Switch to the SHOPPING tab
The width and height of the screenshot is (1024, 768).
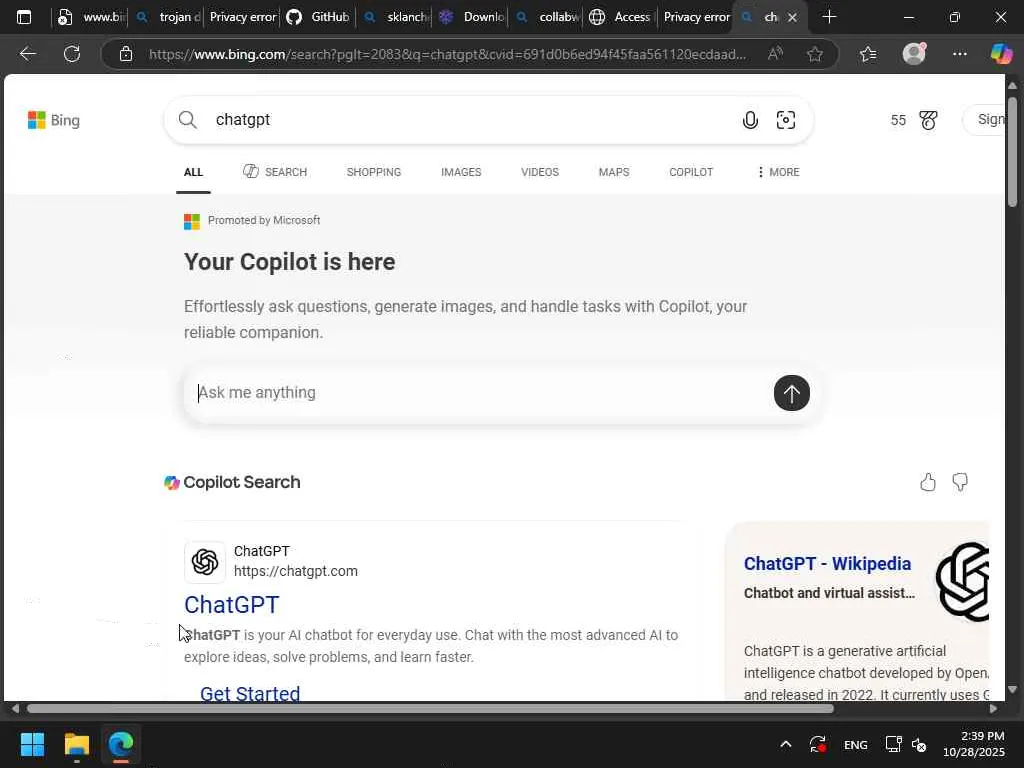pyautogui.click(x=374, y=172)
